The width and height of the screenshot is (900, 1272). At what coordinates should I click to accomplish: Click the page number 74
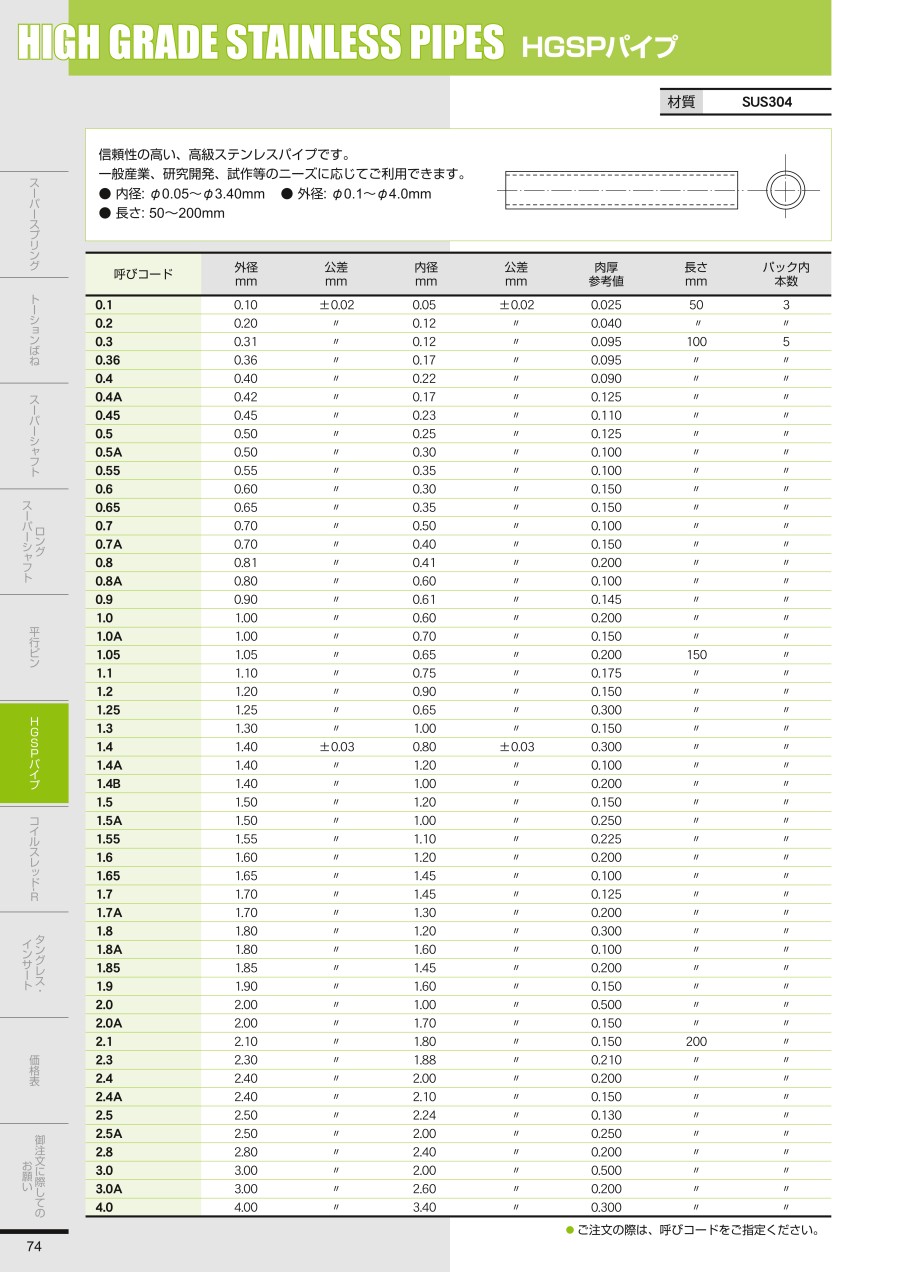[34, 1246]
